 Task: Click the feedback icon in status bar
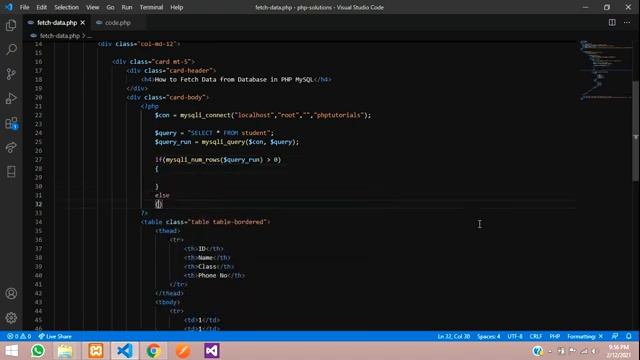tap(615, 336)
